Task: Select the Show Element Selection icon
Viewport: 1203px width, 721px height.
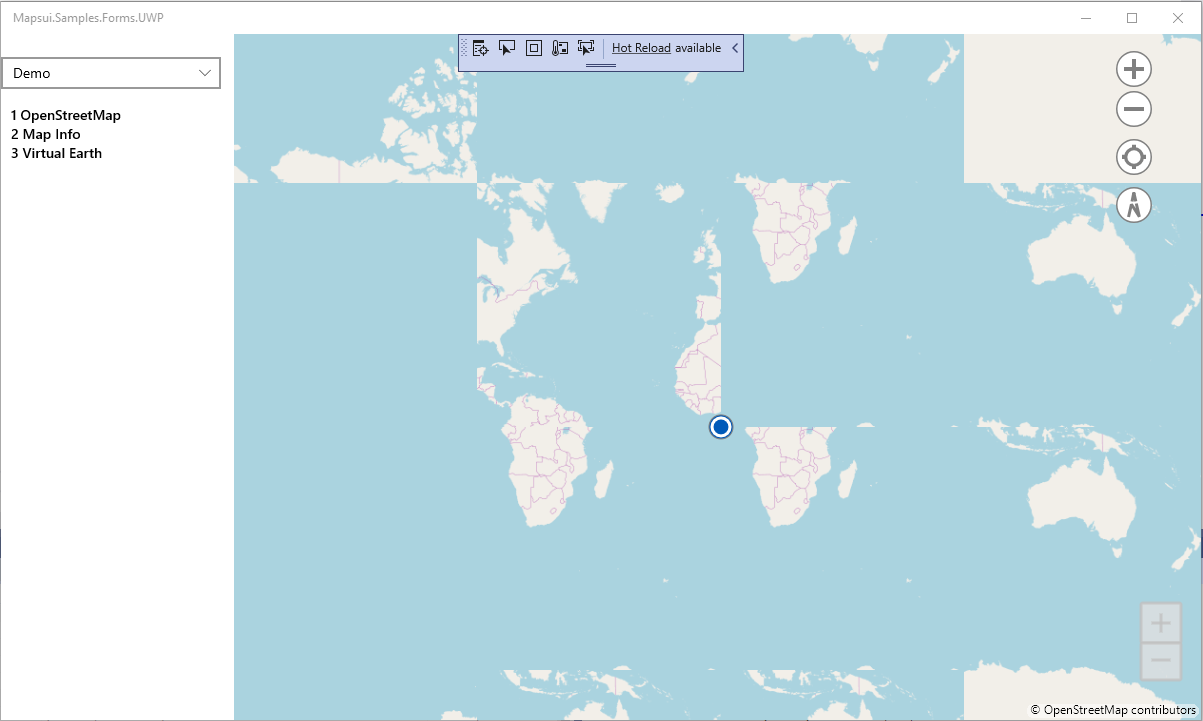Action: click(x=585, y=47)
